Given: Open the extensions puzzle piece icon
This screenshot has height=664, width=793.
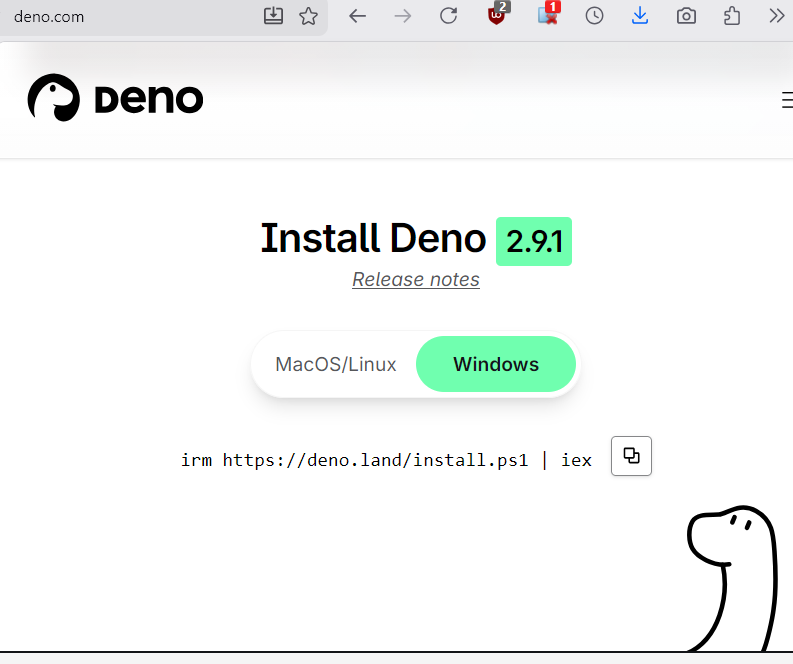Looking at the screenshot, I should [732, 16].
